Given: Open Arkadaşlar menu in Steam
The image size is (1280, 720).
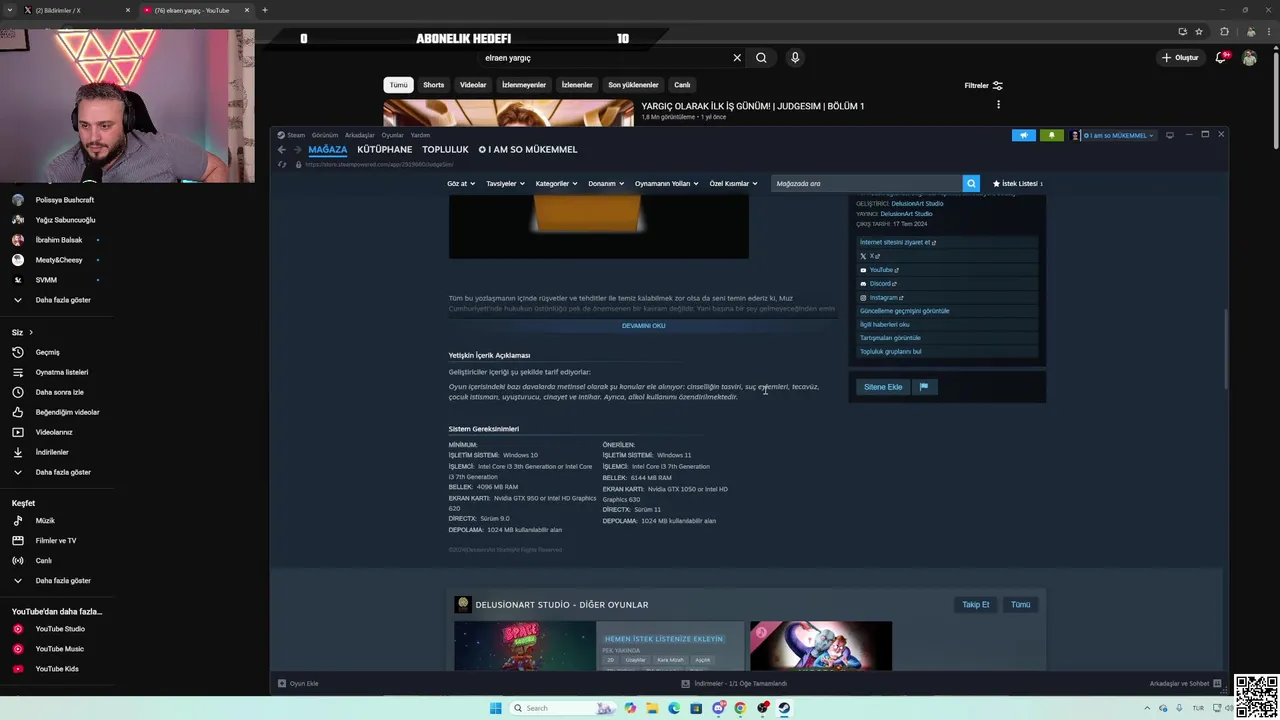Looking at the screenshot, I should [x=360, y=135].
